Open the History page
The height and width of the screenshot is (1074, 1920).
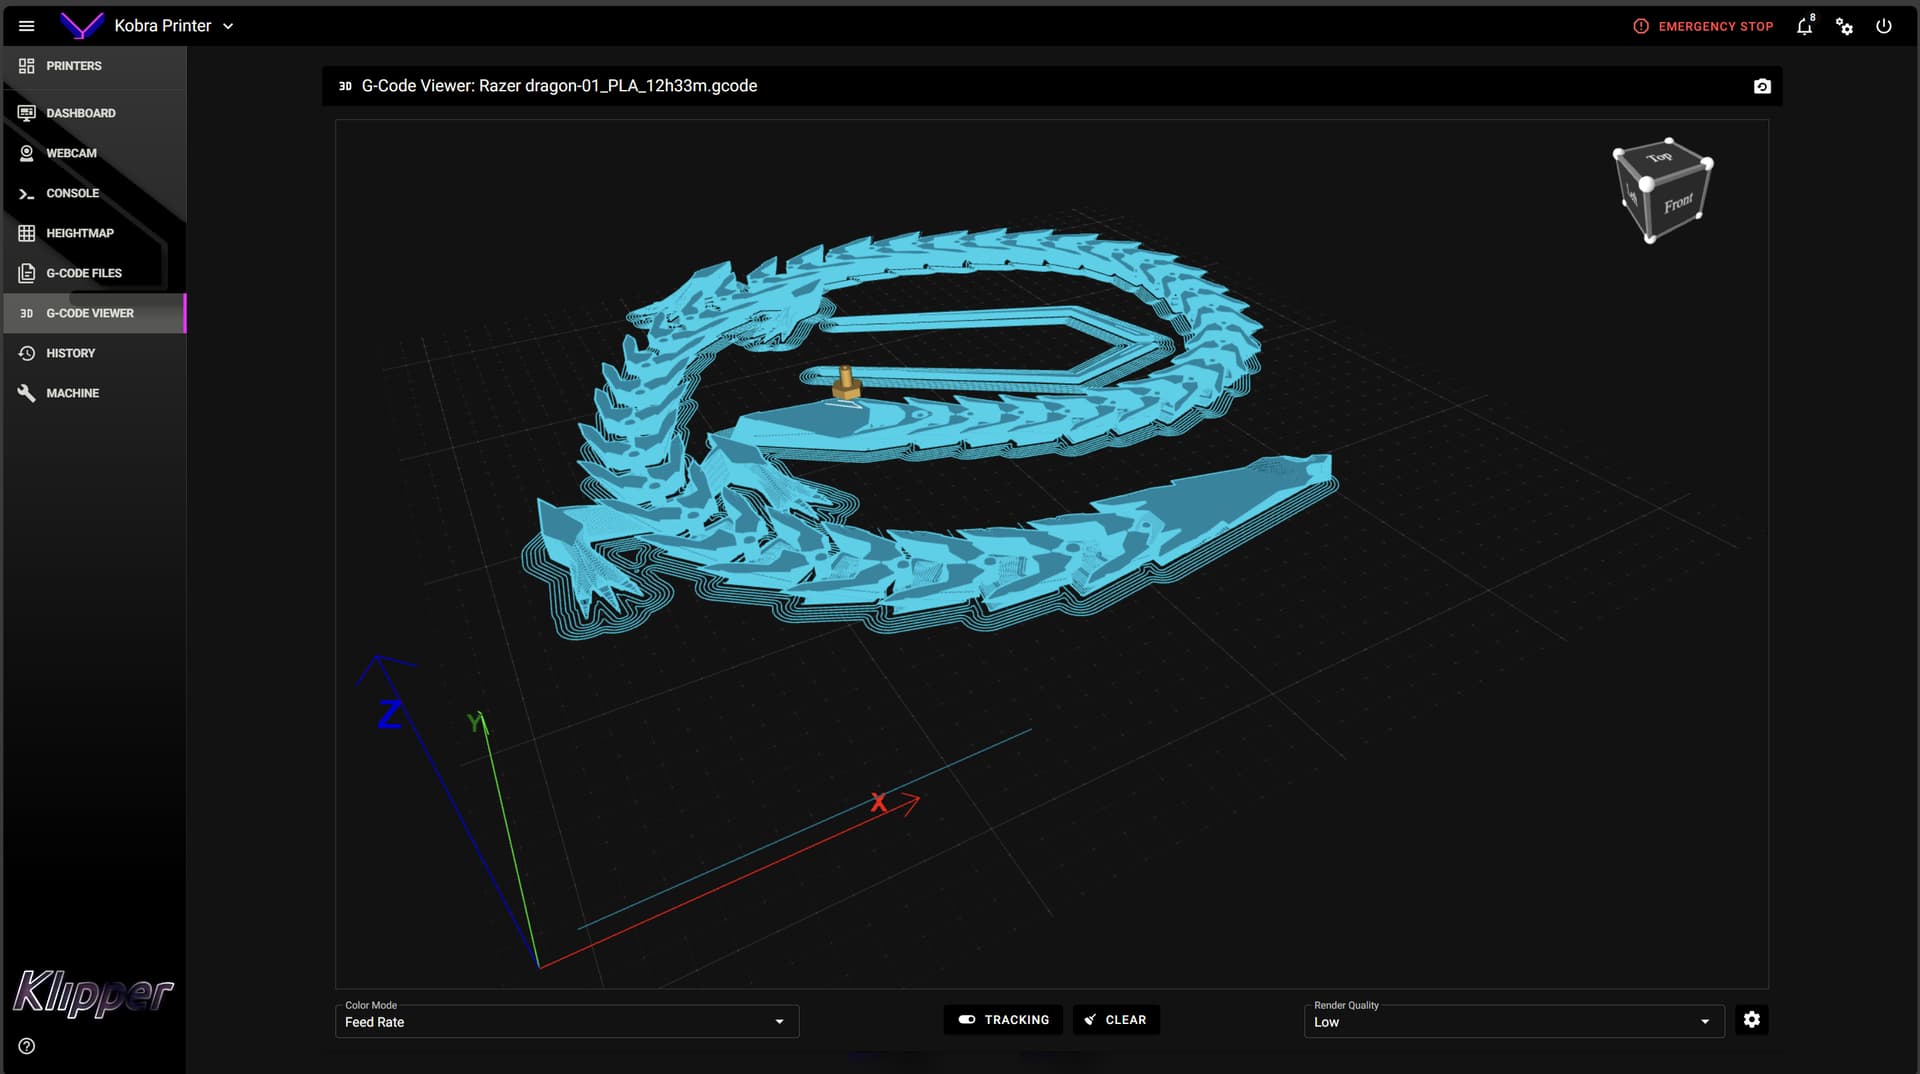[94, 353]
